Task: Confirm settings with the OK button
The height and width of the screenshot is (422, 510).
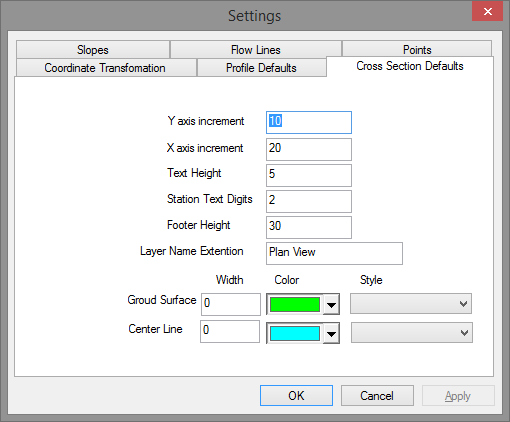Action: (296, 396)
